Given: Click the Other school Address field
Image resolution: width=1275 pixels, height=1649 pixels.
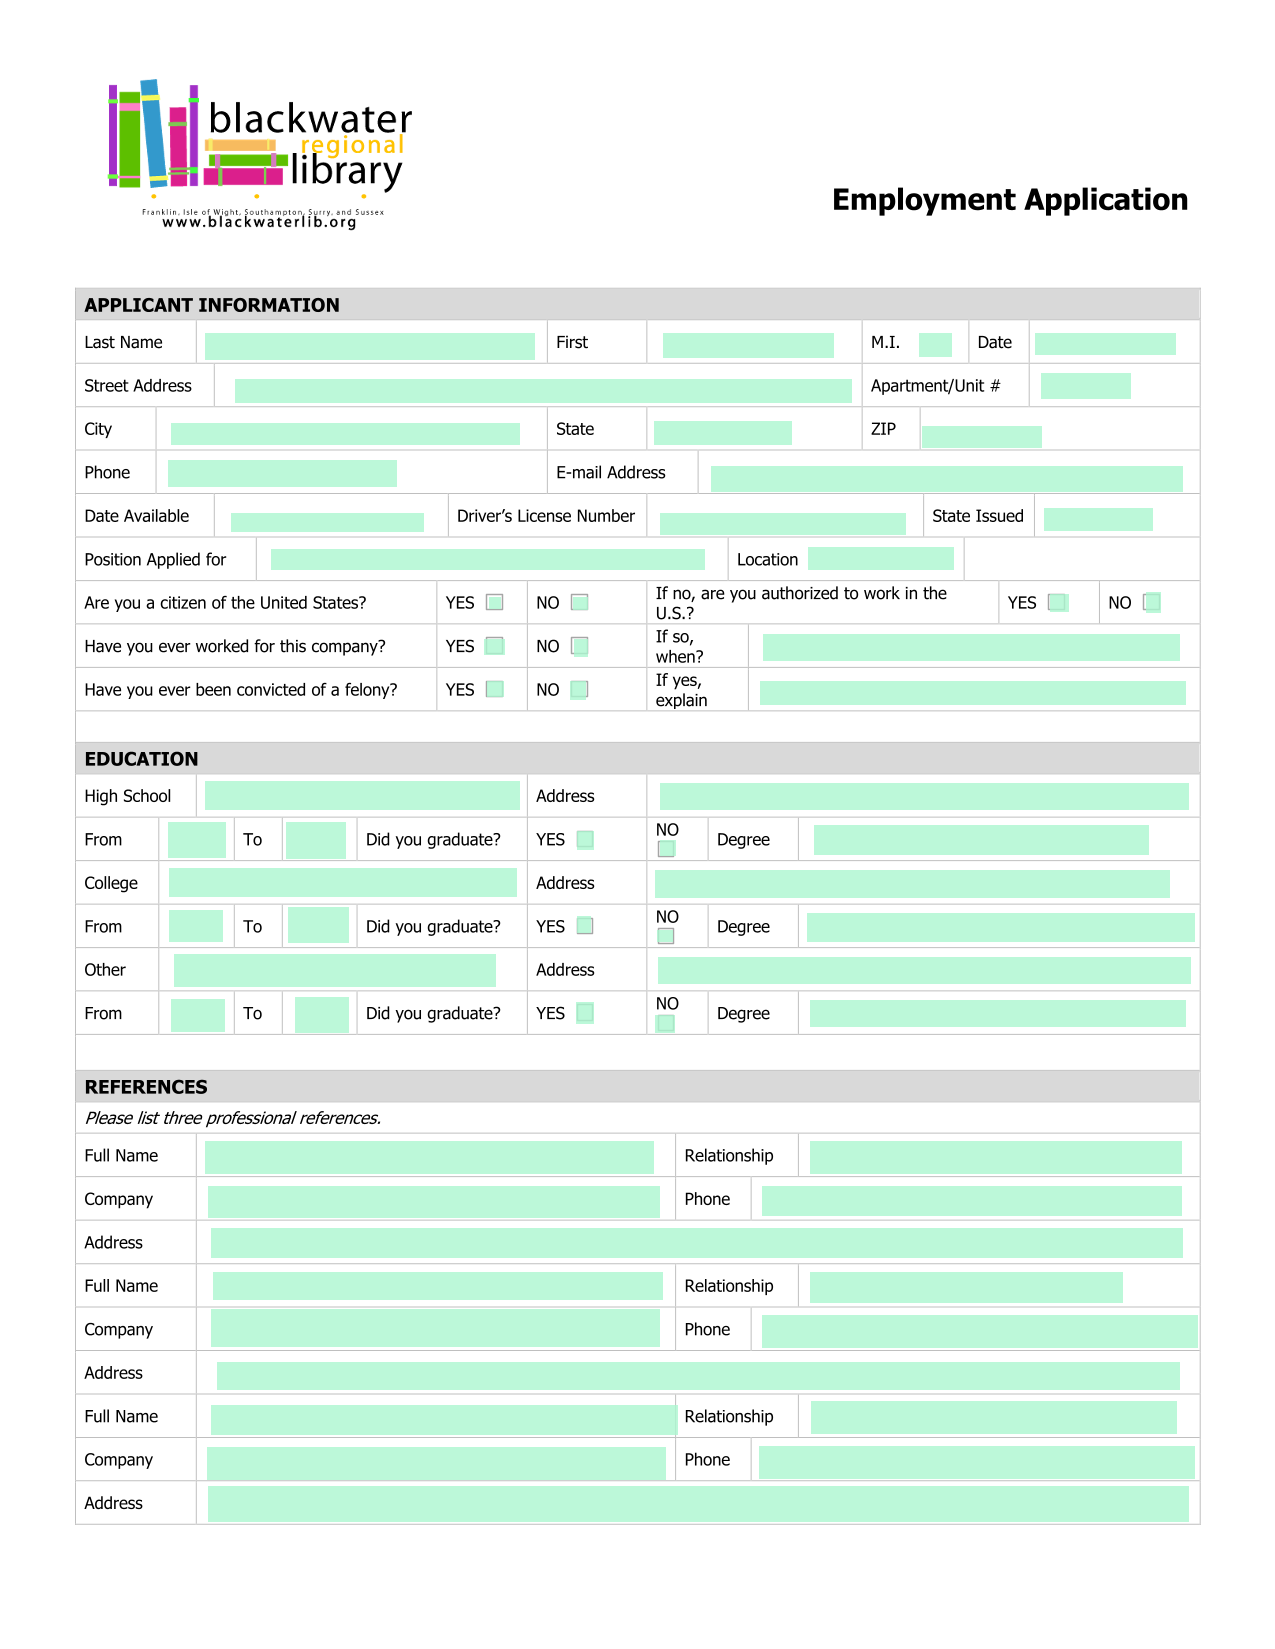Looking at the screenshot, I should 924,970.
